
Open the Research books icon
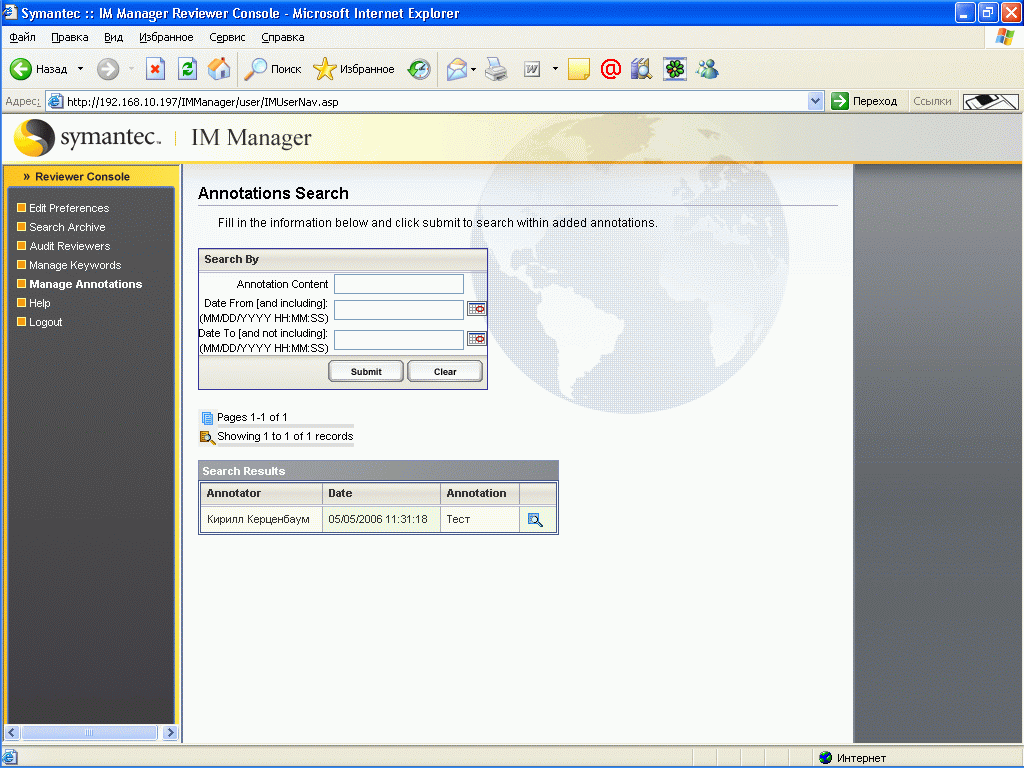pyautogui.click(x=642, y=69)
